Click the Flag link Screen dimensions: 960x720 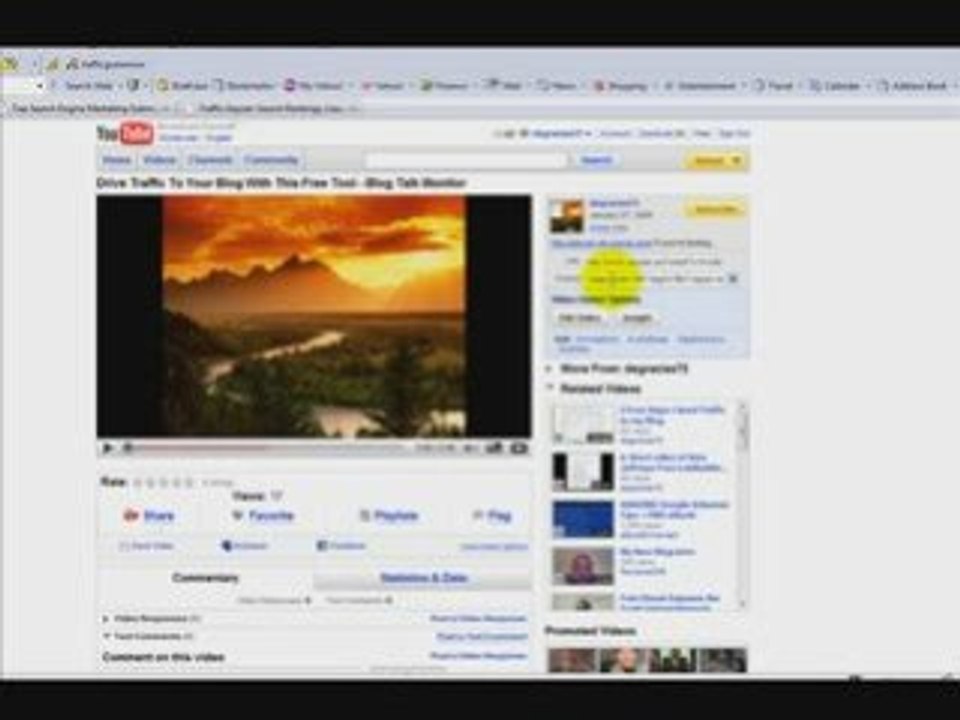pos(499,516)
